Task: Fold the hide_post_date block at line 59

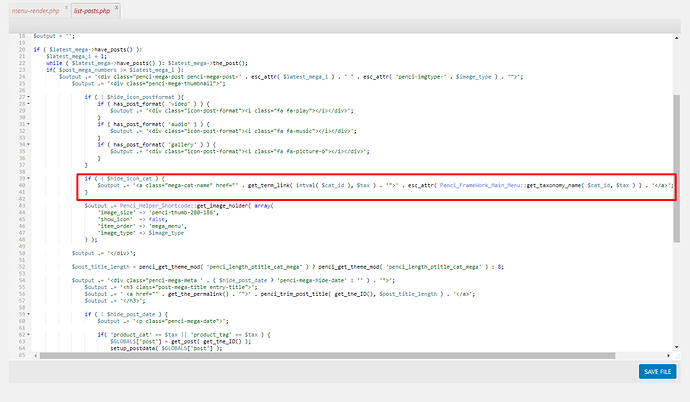Action: pyautogui.click(x=29, y=314)
